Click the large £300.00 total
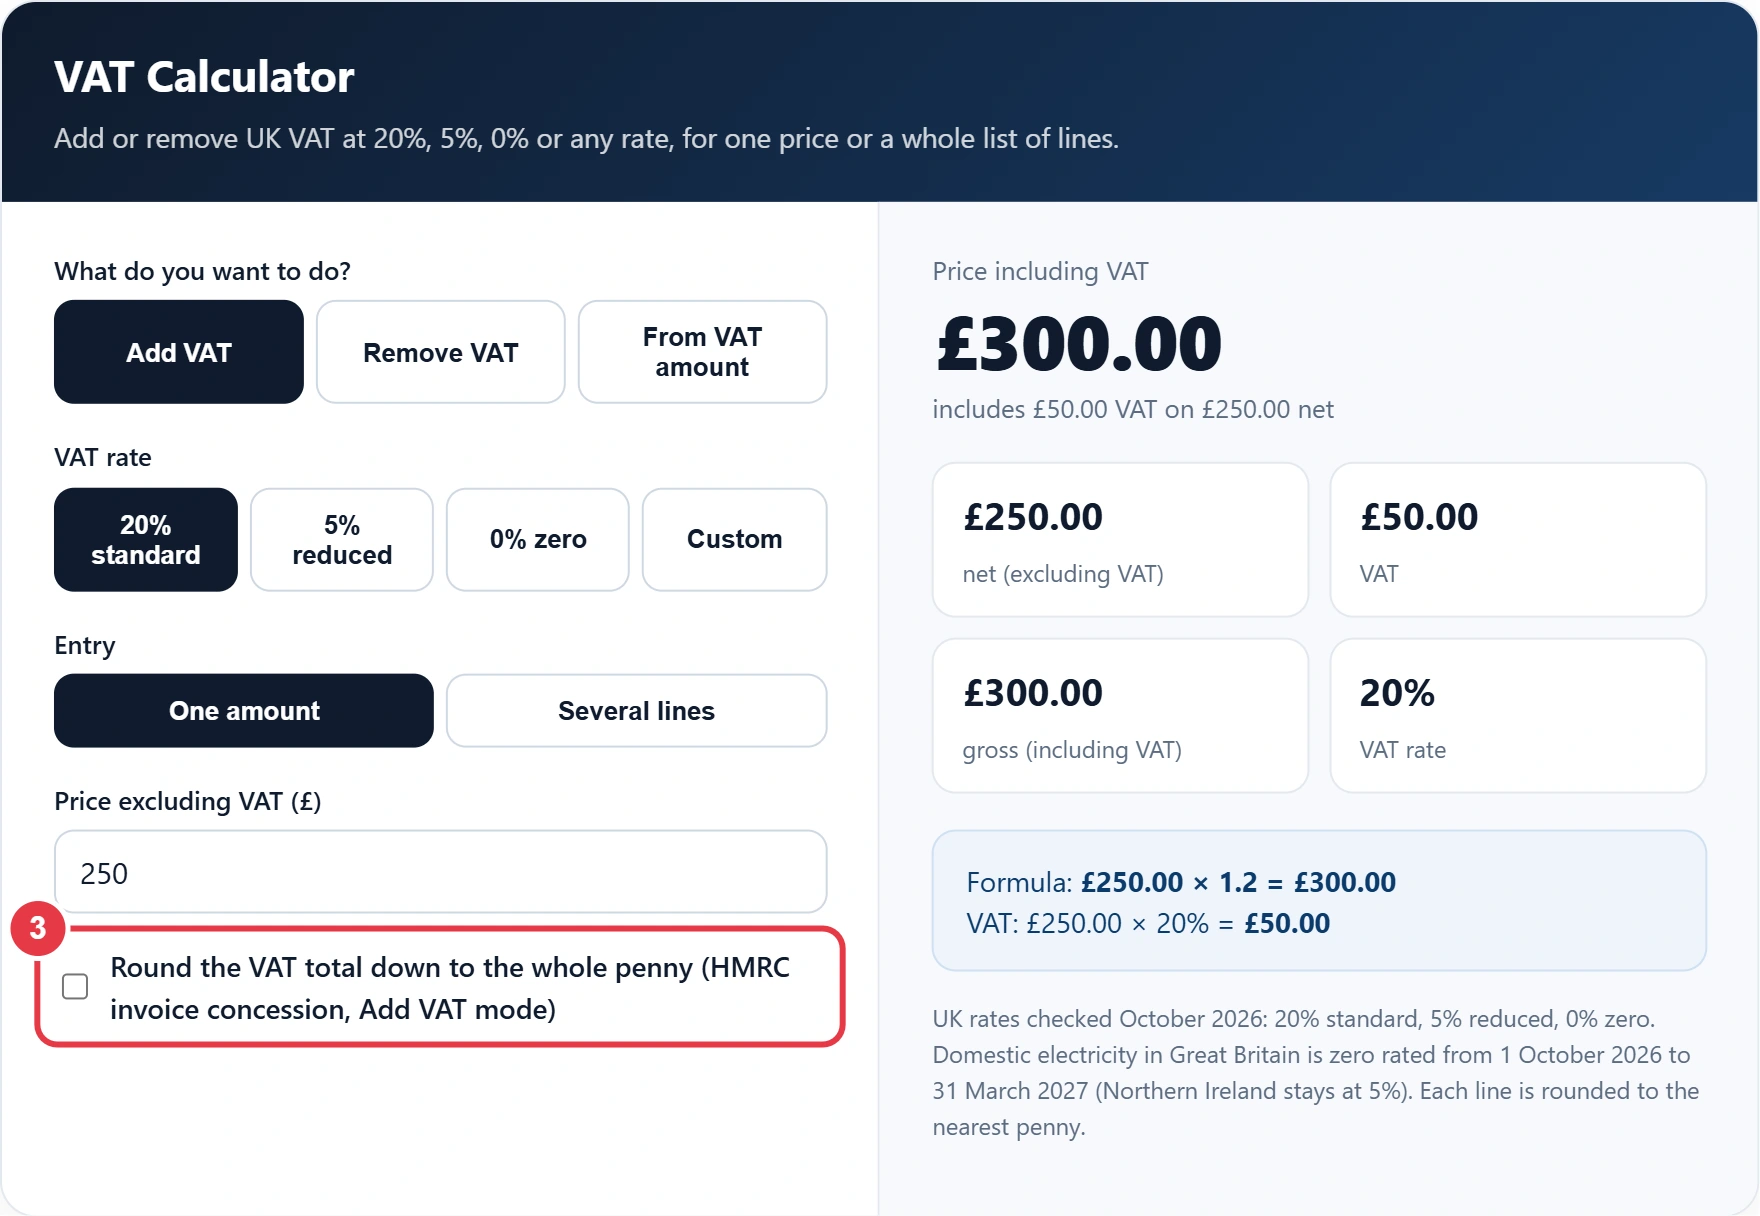The image size is (1760, 1216). point(1079,343)
